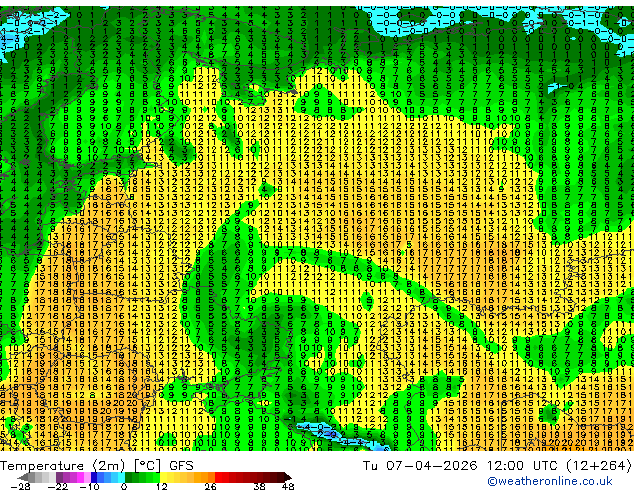Click the weatheronline.co.uk copyright link
Screen dimensions: 634x490
[550, 481]
